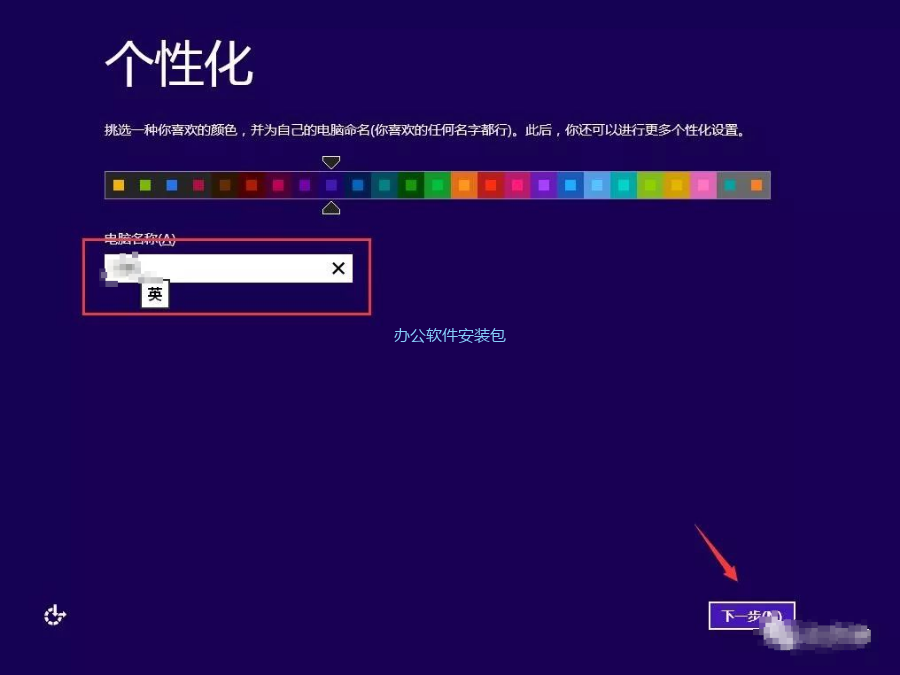
Task: Click the 下一步 button to continue
Action: click(750, 615)
